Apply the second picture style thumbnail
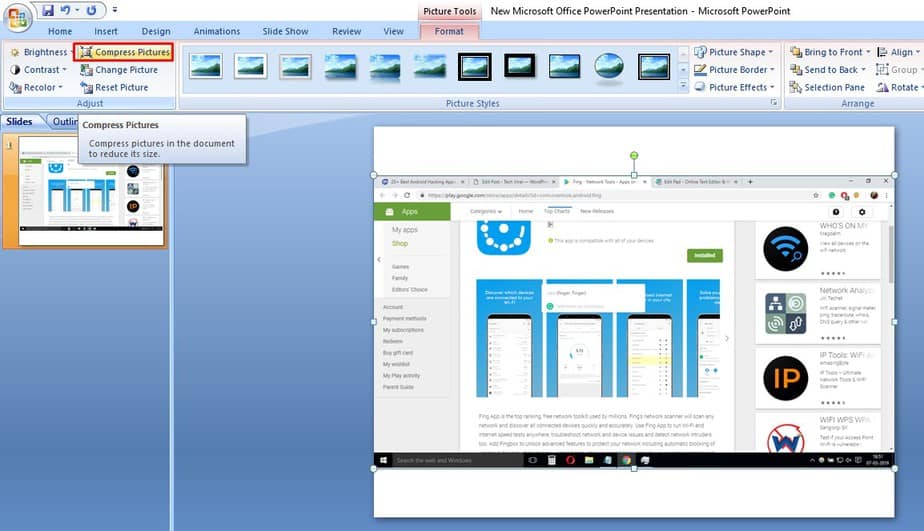This screenshot has width=924, height=531. (x=250, y=66)
